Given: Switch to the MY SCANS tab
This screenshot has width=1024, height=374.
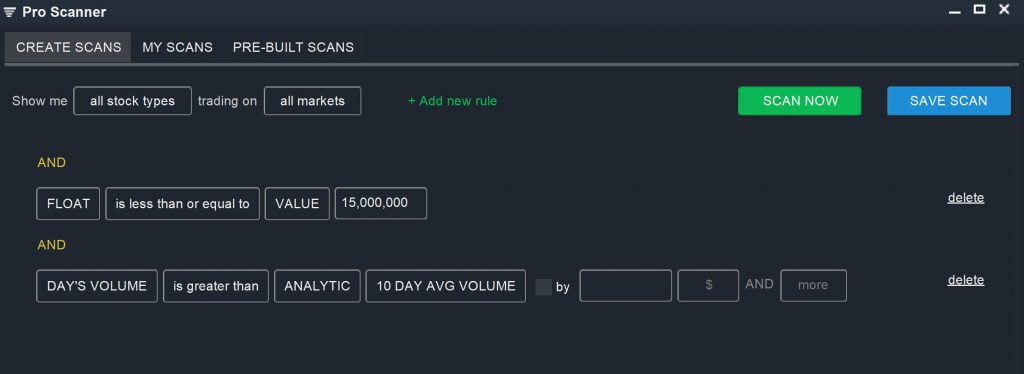Looking at the screenshot, I should [x=178, y=48].
